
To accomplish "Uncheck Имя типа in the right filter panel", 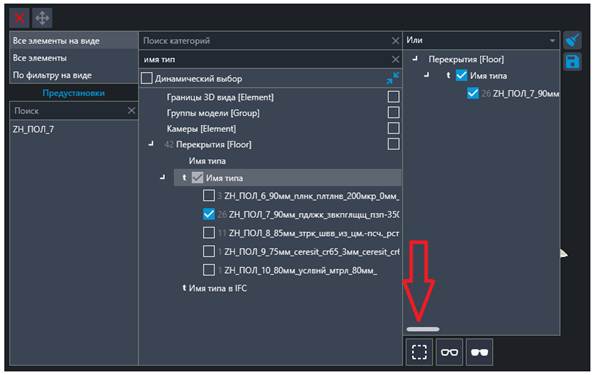I will point(461,75).
